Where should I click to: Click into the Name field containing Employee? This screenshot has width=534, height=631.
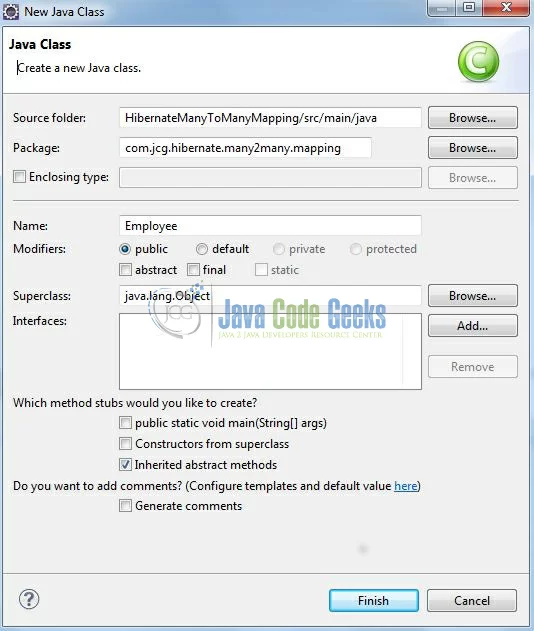(x=270, y=226)
